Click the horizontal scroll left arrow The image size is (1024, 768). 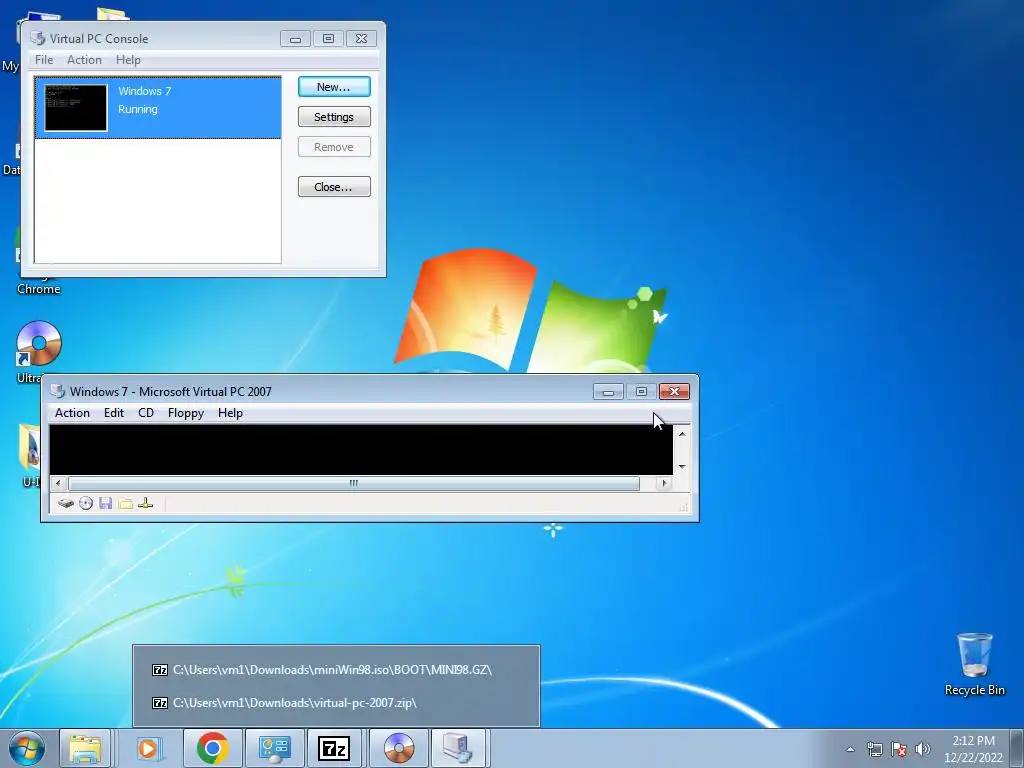click(58, 483)
